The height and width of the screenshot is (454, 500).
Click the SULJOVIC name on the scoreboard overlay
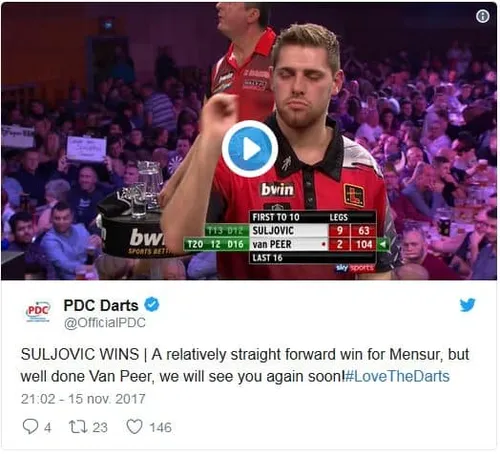[x=273, y=231]
